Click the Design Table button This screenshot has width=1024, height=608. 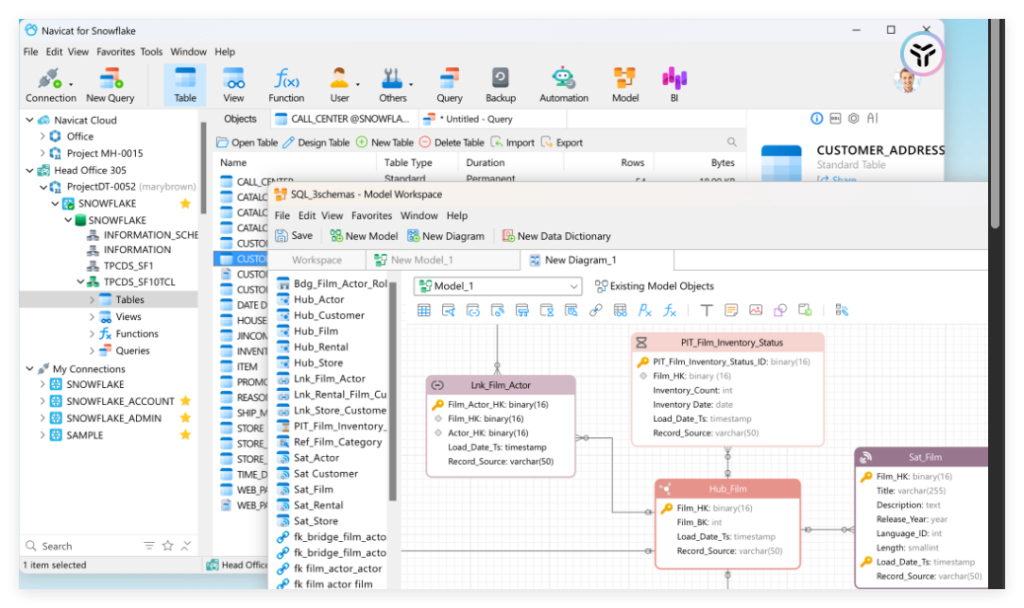pos(316,142)
